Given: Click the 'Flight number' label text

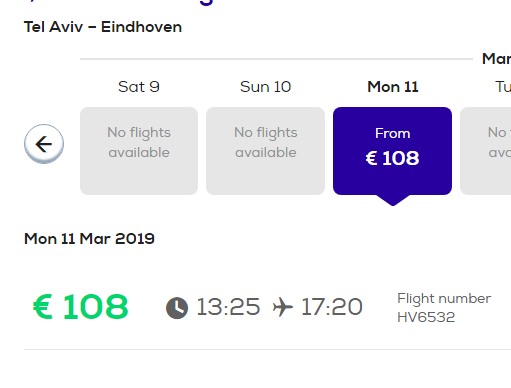Looking at the screenshot, I should (444, 298).
